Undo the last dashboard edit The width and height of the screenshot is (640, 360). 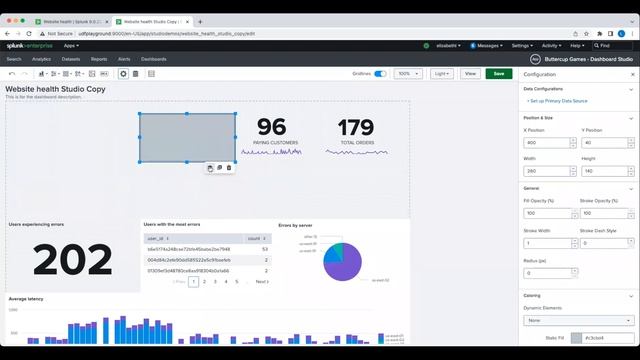tap(12, 74)
